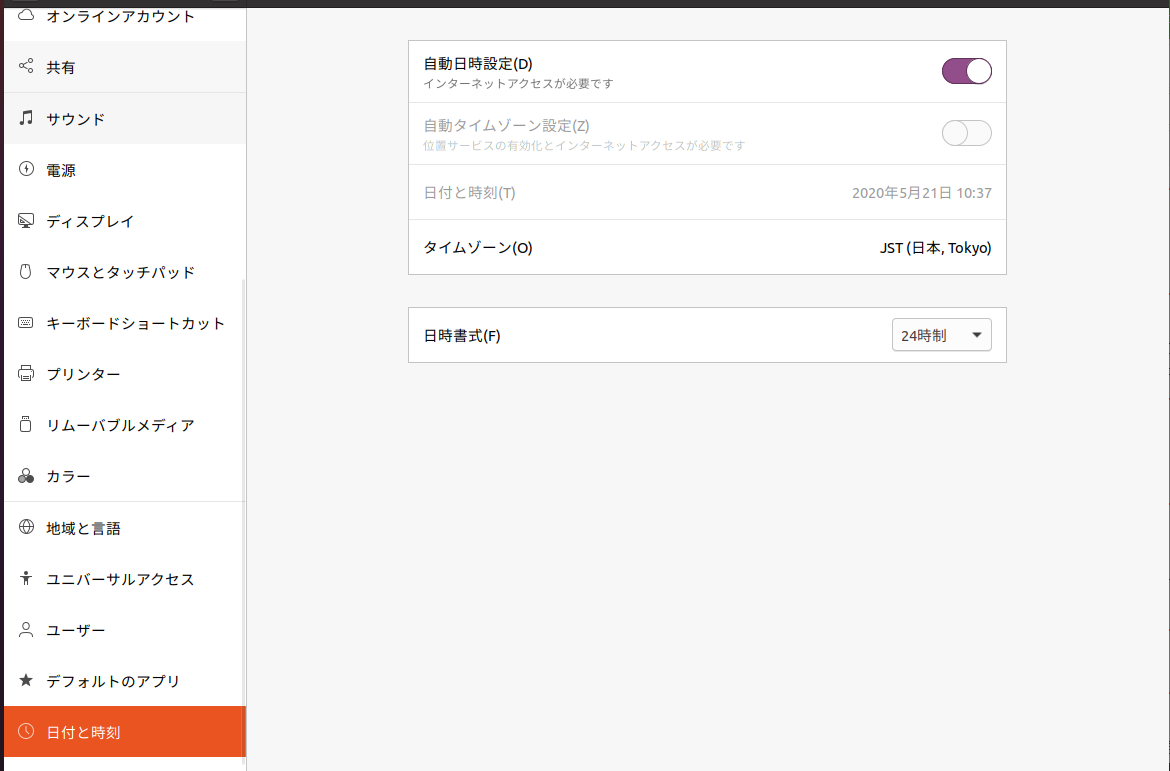The height and width of the screenshot is (771, 1170).
Task: Click the cloud icon for オンラインアカウント
Action: pyautogui.click(x=26, y=14)
